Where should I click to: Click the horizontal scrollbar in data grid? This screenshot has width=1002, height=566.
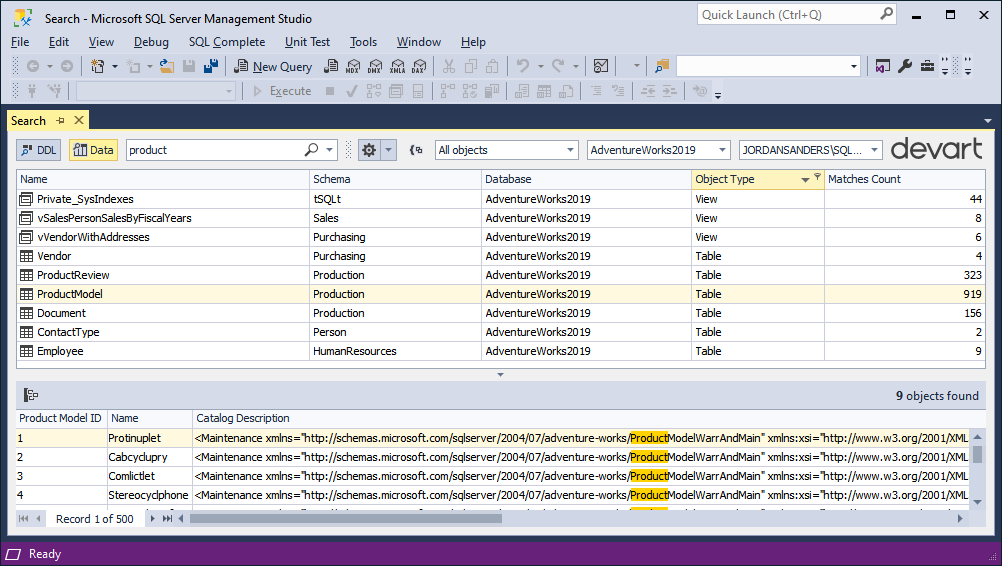pos(346,519)
